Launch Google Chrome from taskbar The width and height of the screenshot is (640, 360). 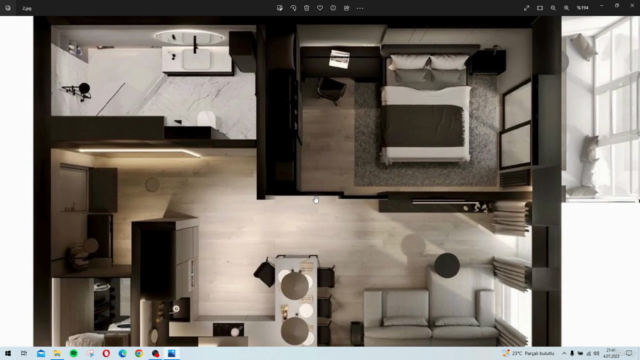(x=139, y=353)
